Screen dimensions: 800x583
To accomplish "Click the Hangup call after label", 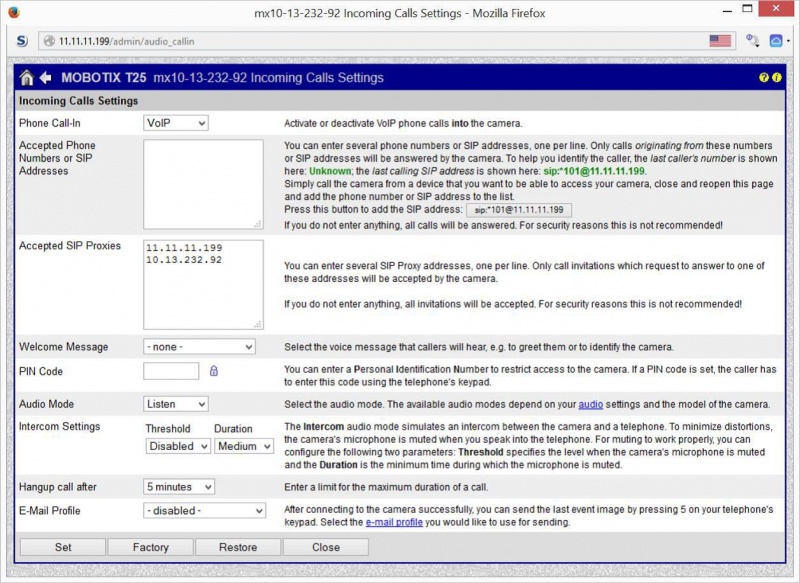I will tap(57, 487).
